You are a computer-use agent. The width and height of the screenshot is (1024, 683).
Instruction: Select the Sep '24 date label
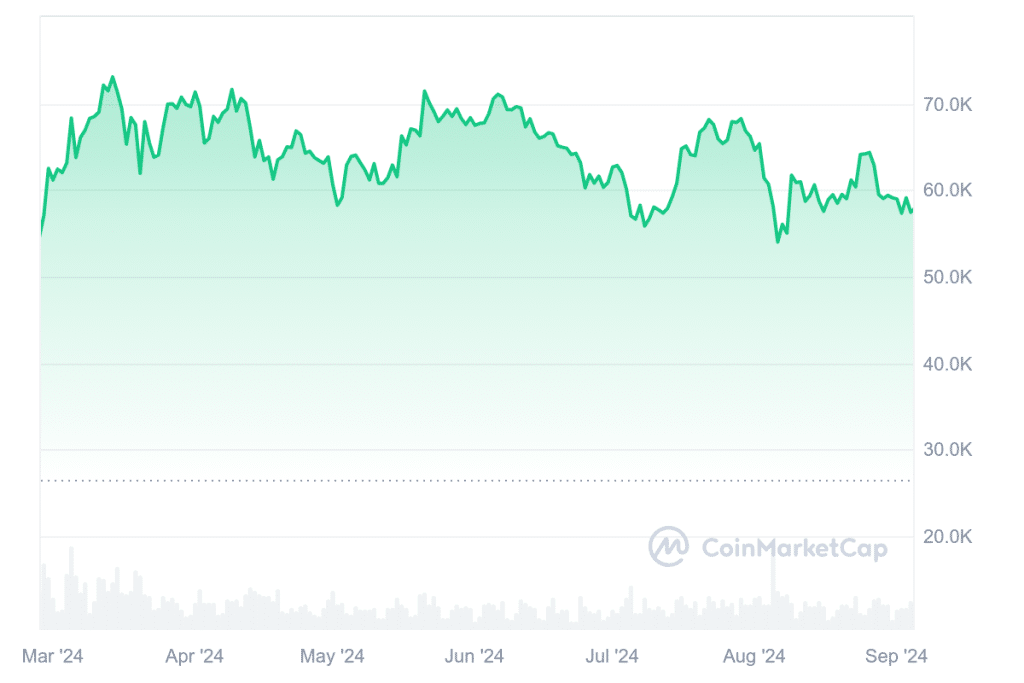pyautogui.click(x=898, y=656)
